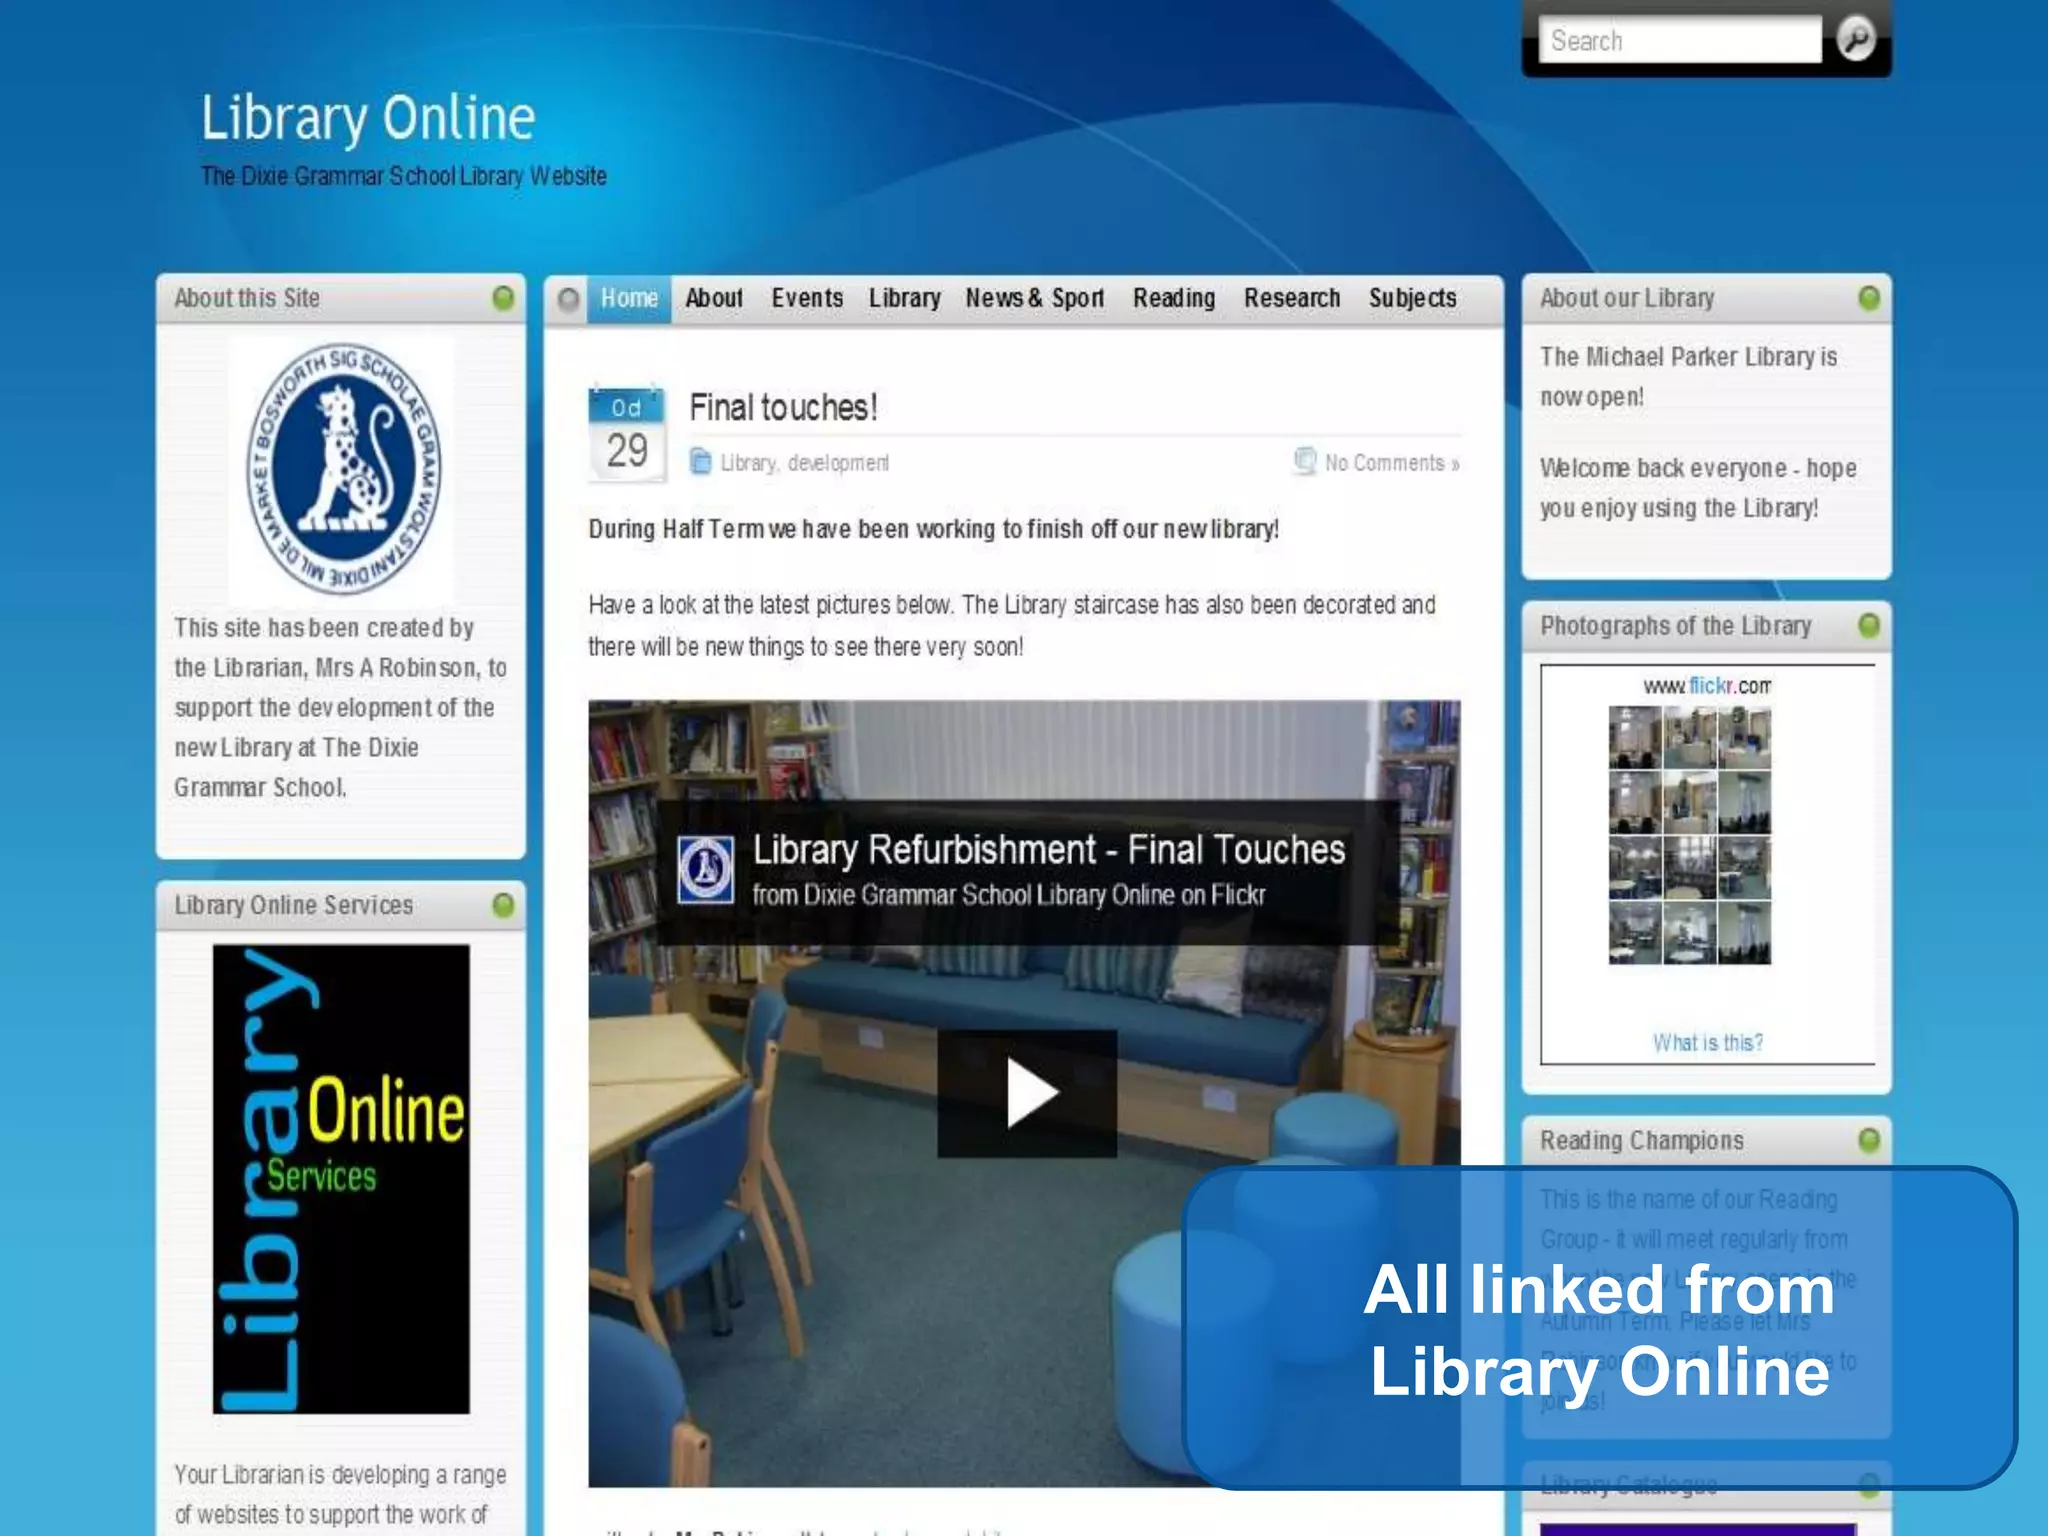
Task: Open the www.flickr.com badge link
Action: point(1707,686)
